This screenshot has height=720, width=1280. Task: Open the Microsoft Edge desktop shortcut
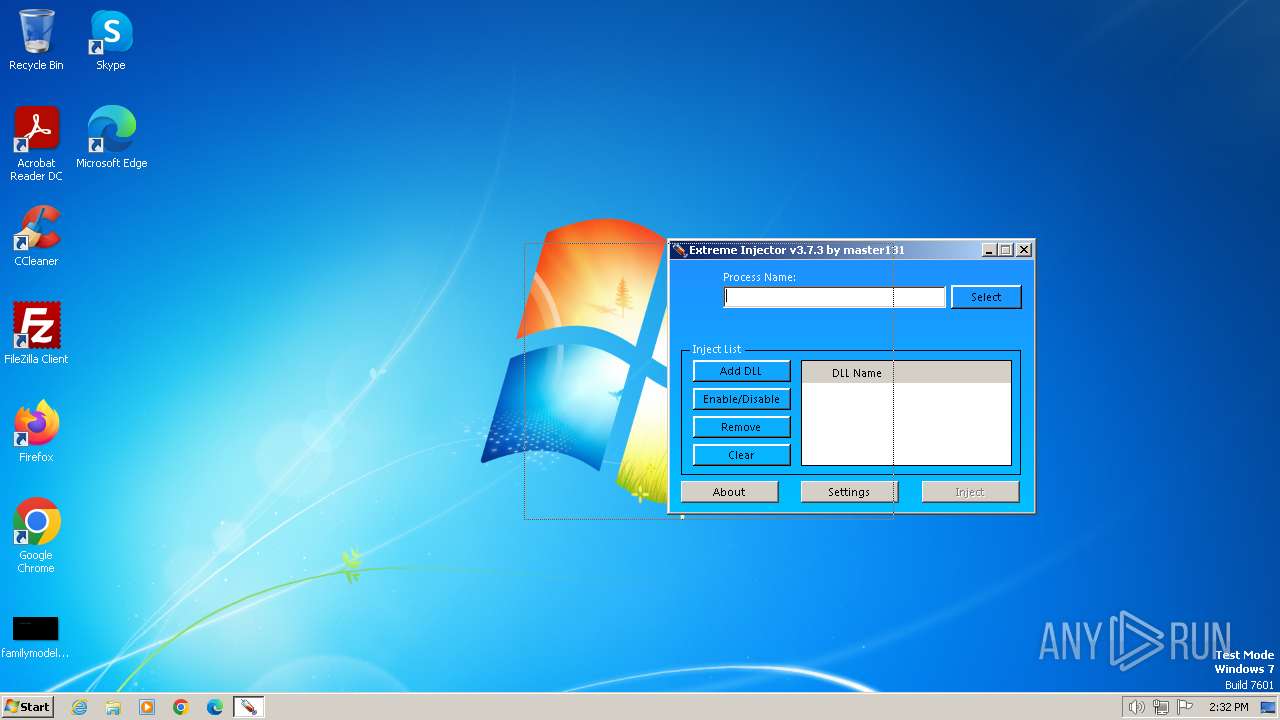(x=111, y=137)
